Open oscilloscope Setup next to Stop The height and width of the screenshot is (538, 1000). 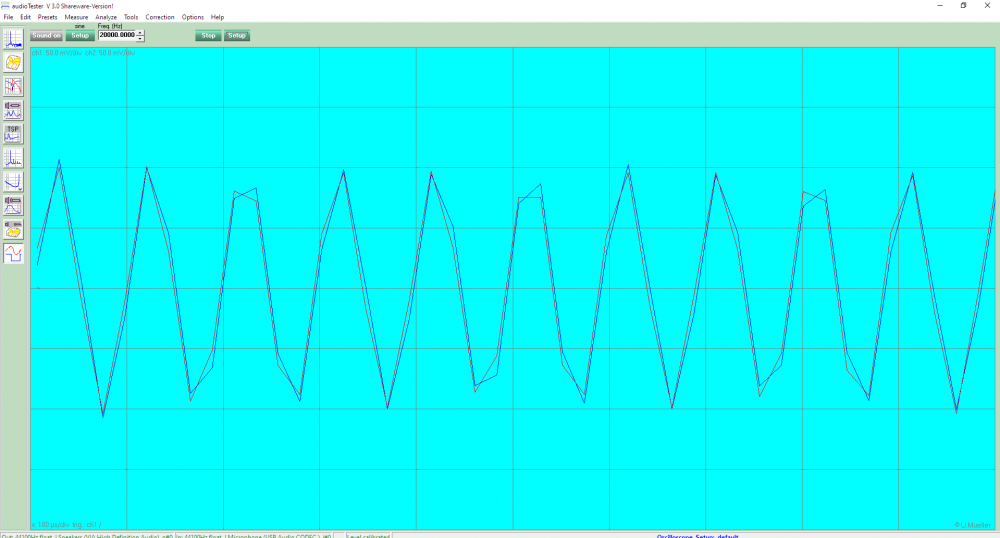click(x=237, y=36)
